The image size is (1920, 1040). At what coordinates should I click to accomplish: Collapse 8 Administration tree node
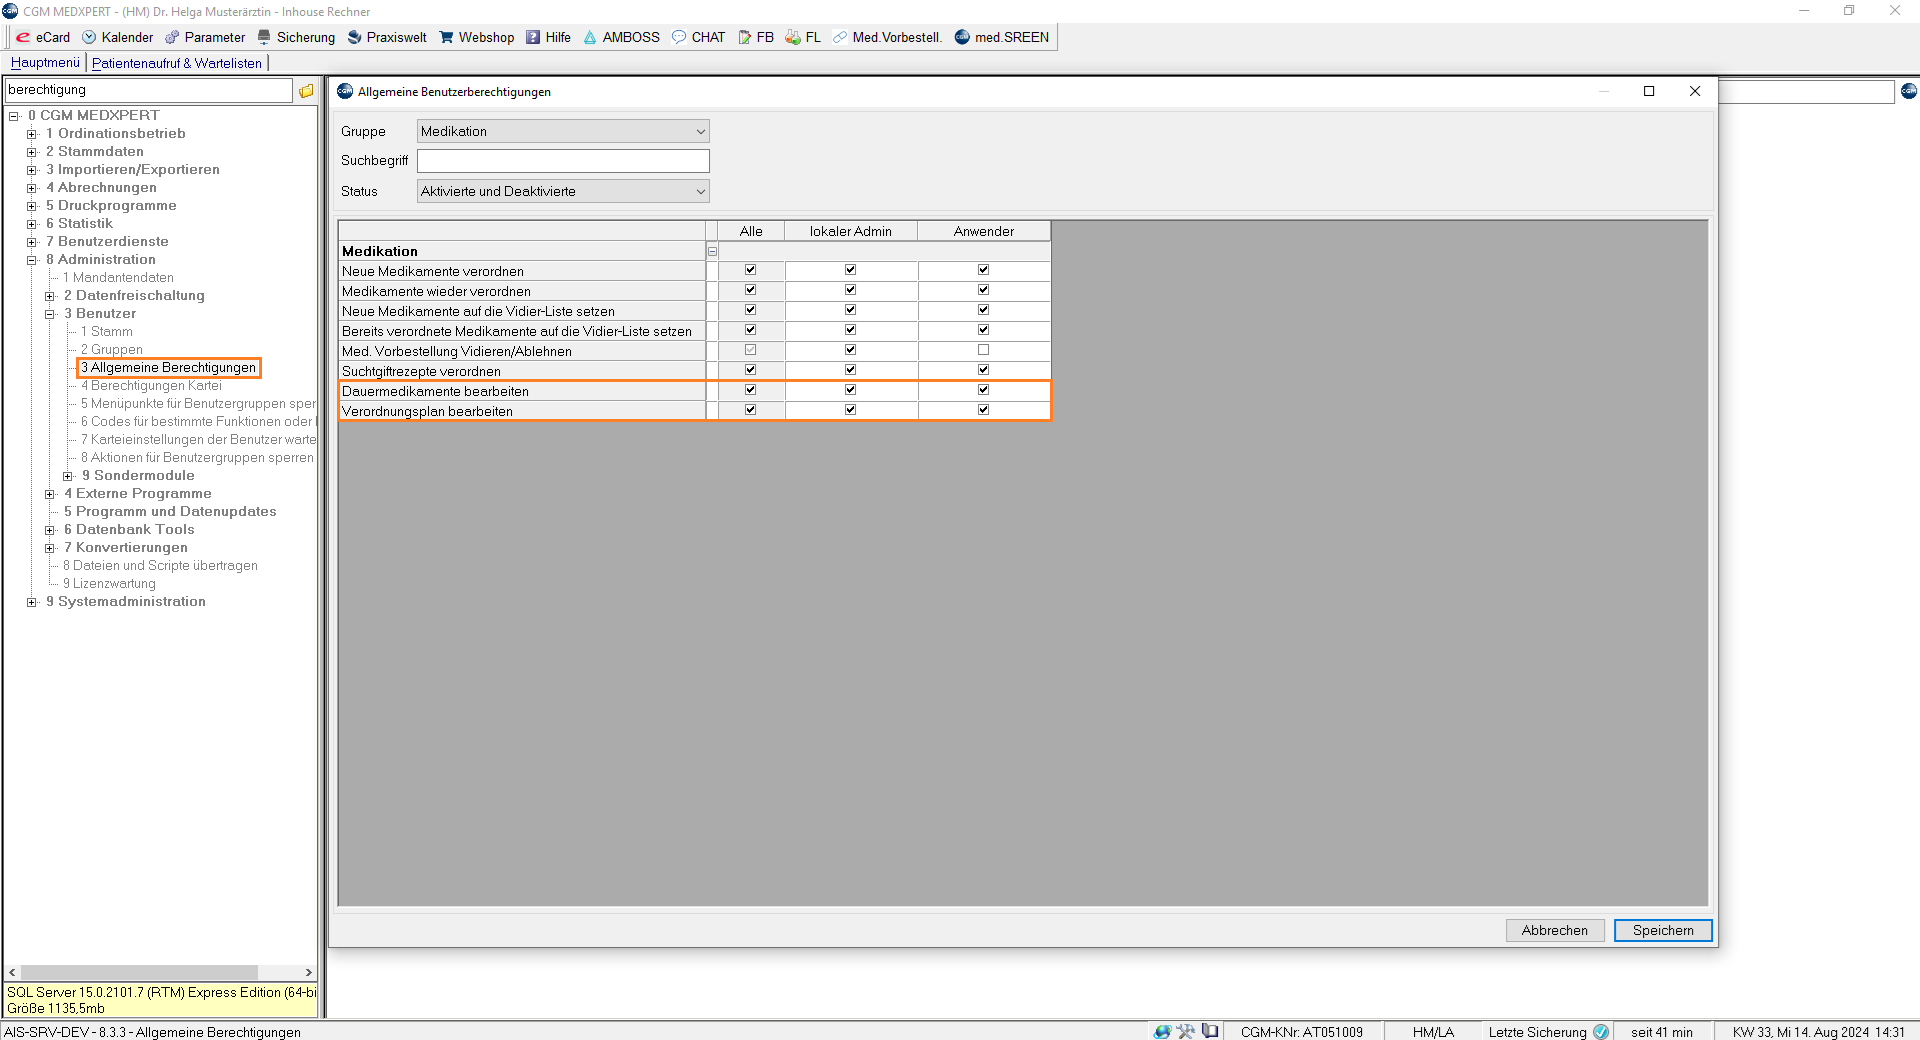click(32, 260)
